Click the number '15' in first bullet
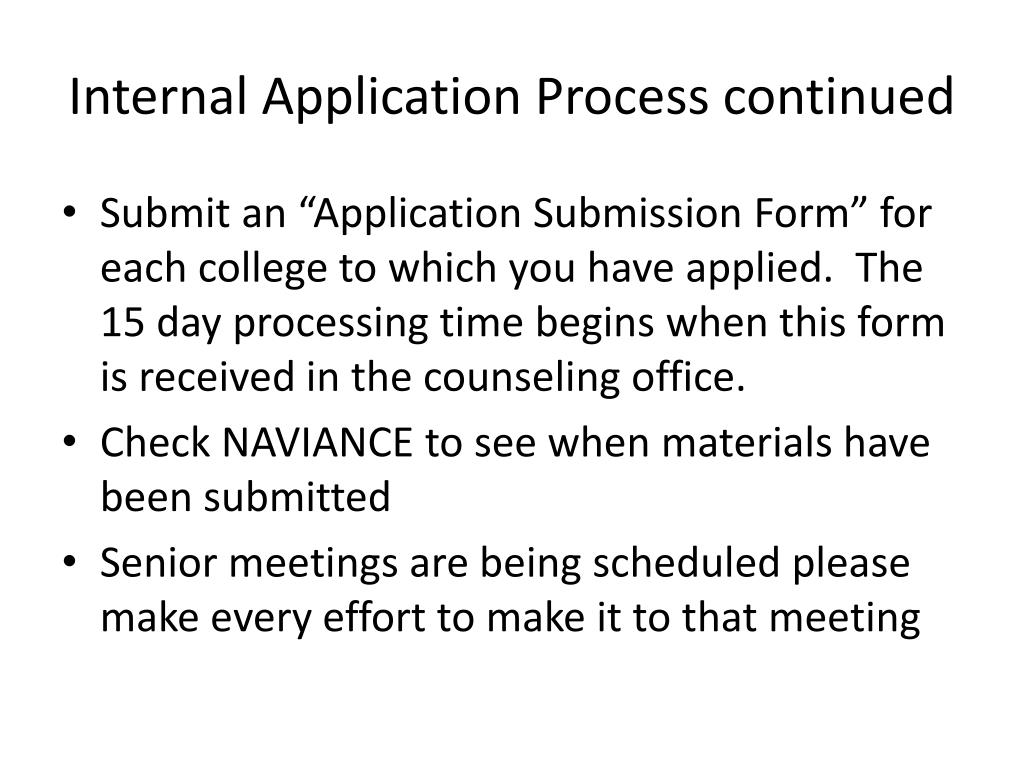The image size is (1024, 768). (122, 323)
